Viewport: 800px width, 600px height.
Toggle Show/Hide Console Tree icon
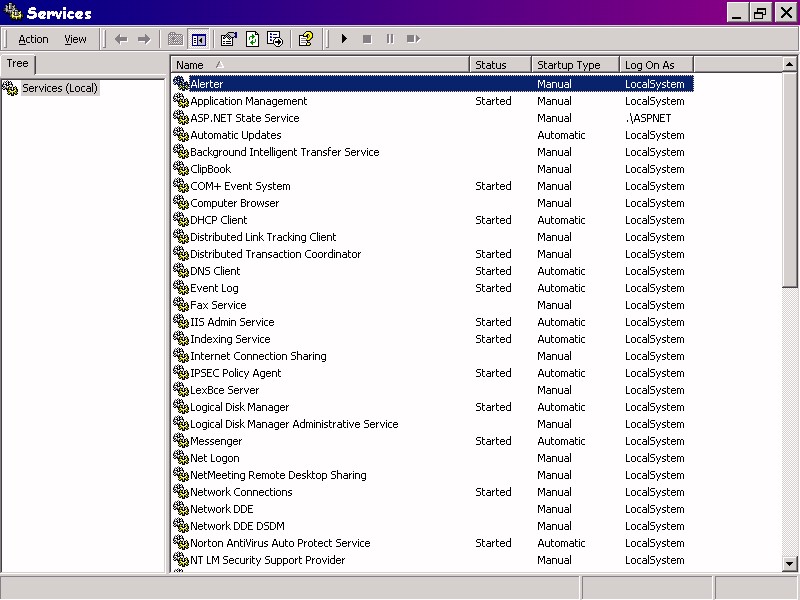[x=198, y=39]
